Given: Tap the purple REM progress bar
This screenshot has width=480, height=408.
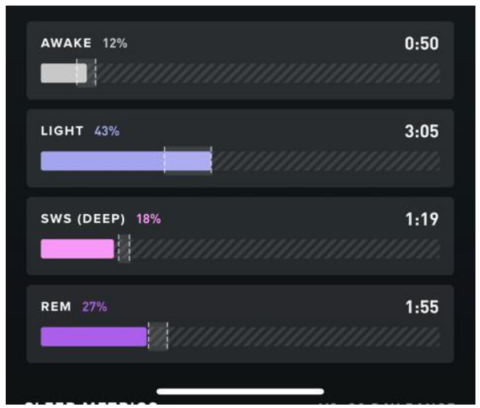Looking at the screenshot, I should tap(94, 337).
